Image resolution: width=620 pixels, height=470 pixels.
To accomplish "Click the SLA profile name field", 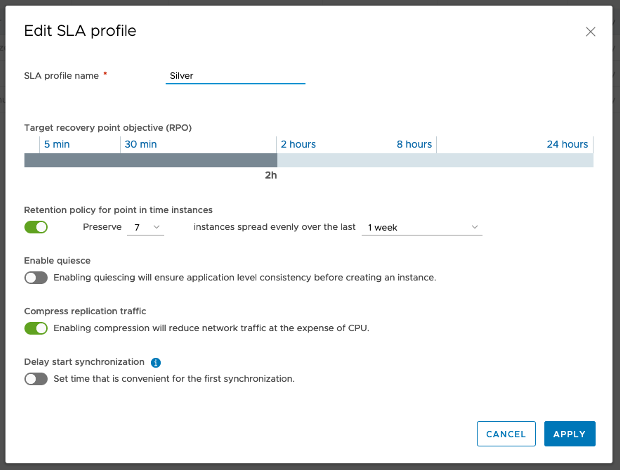I will coord(235,75).
